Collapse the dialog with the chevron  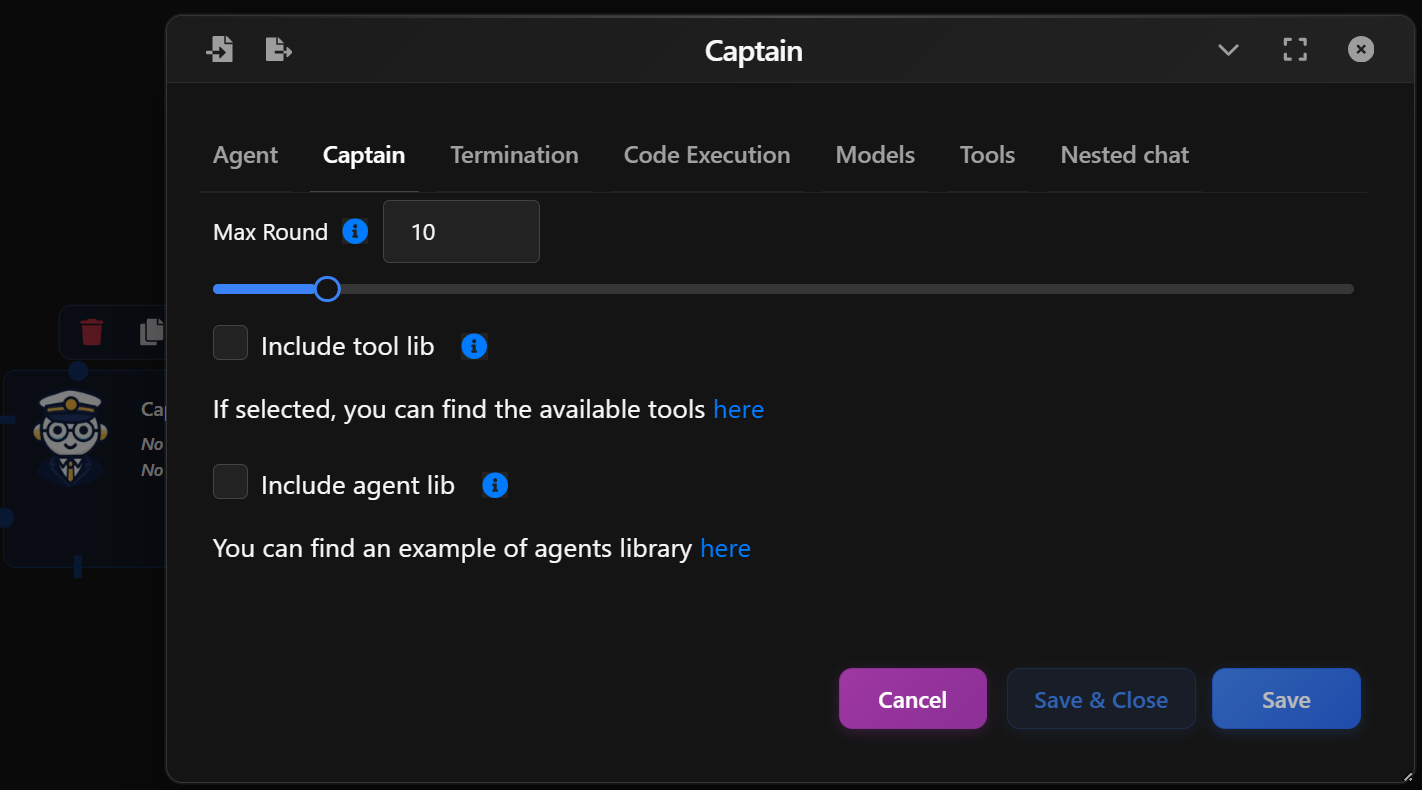pyautogui.click(x=1228, y=49)
